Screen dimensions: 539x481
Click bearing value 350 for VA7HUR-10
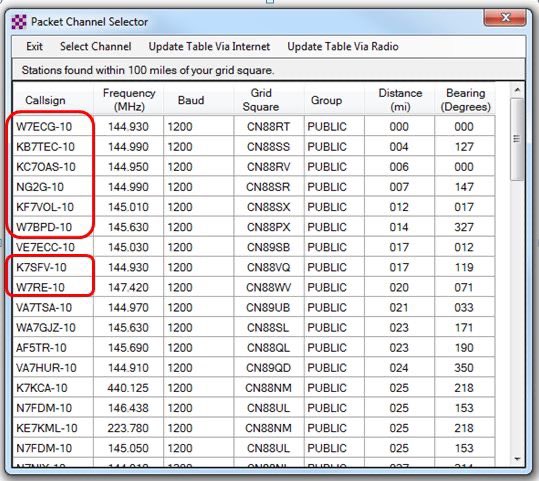[x=464, y=368]
